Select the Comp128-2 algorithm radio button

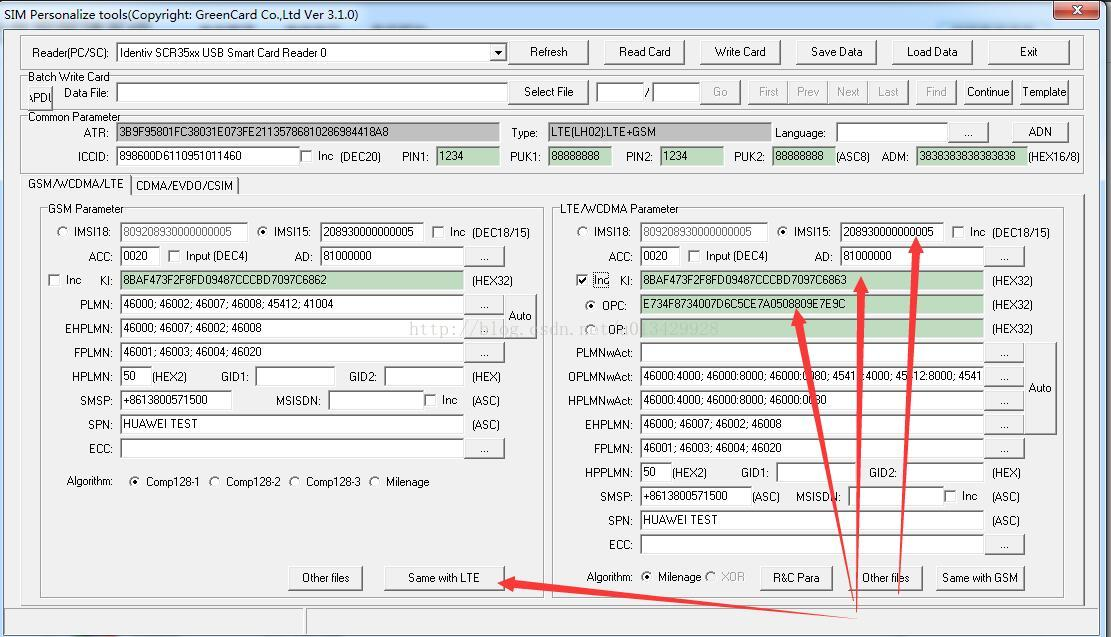point(215,482)
